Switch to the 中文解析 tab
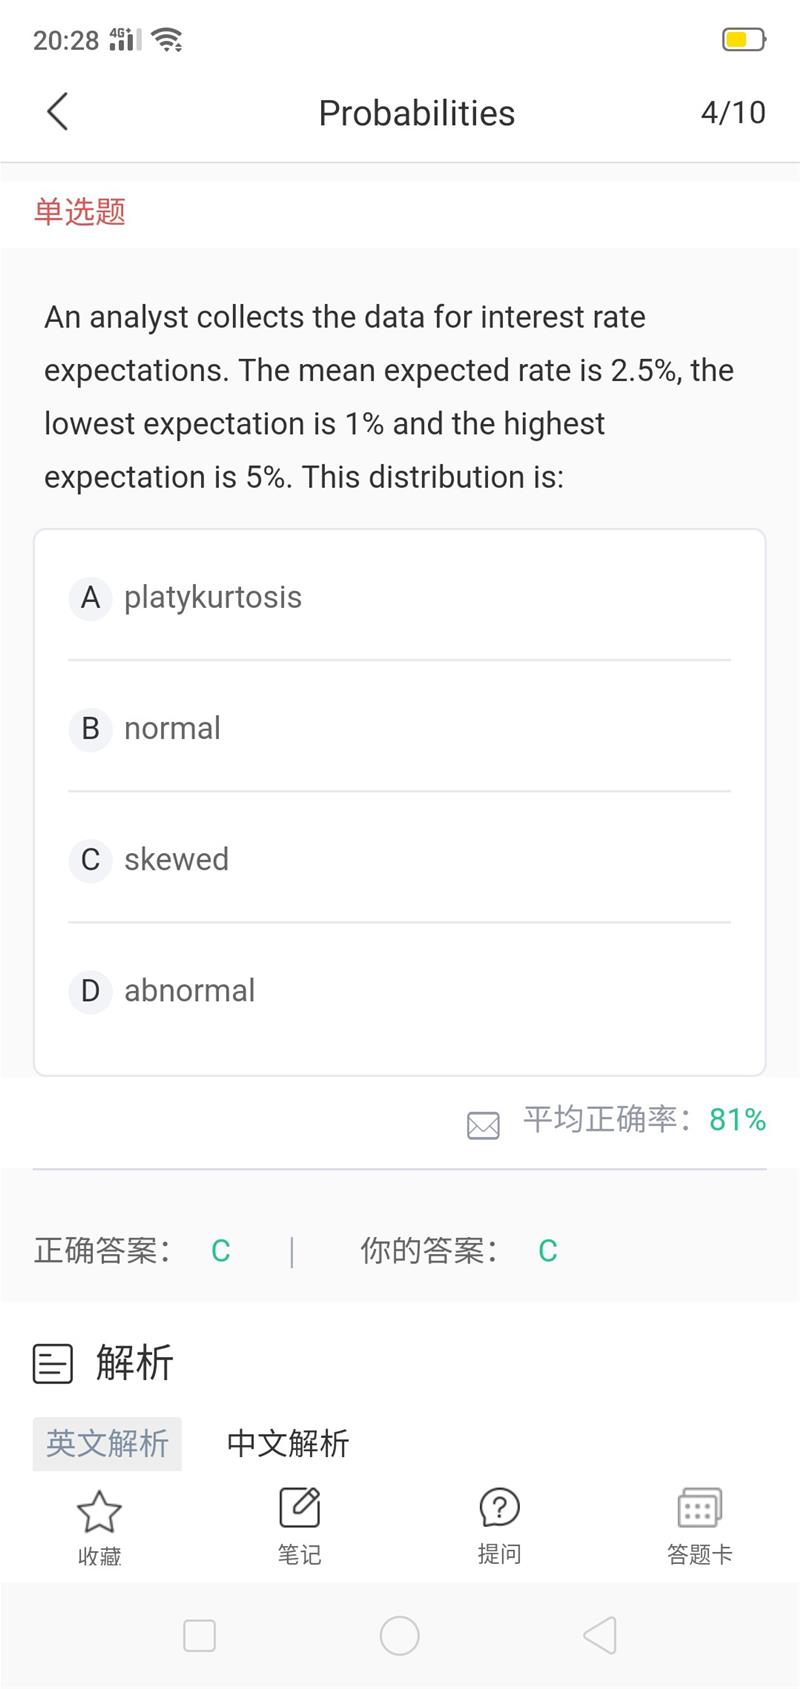800x1689 pixels. (x=288, y=1443)
